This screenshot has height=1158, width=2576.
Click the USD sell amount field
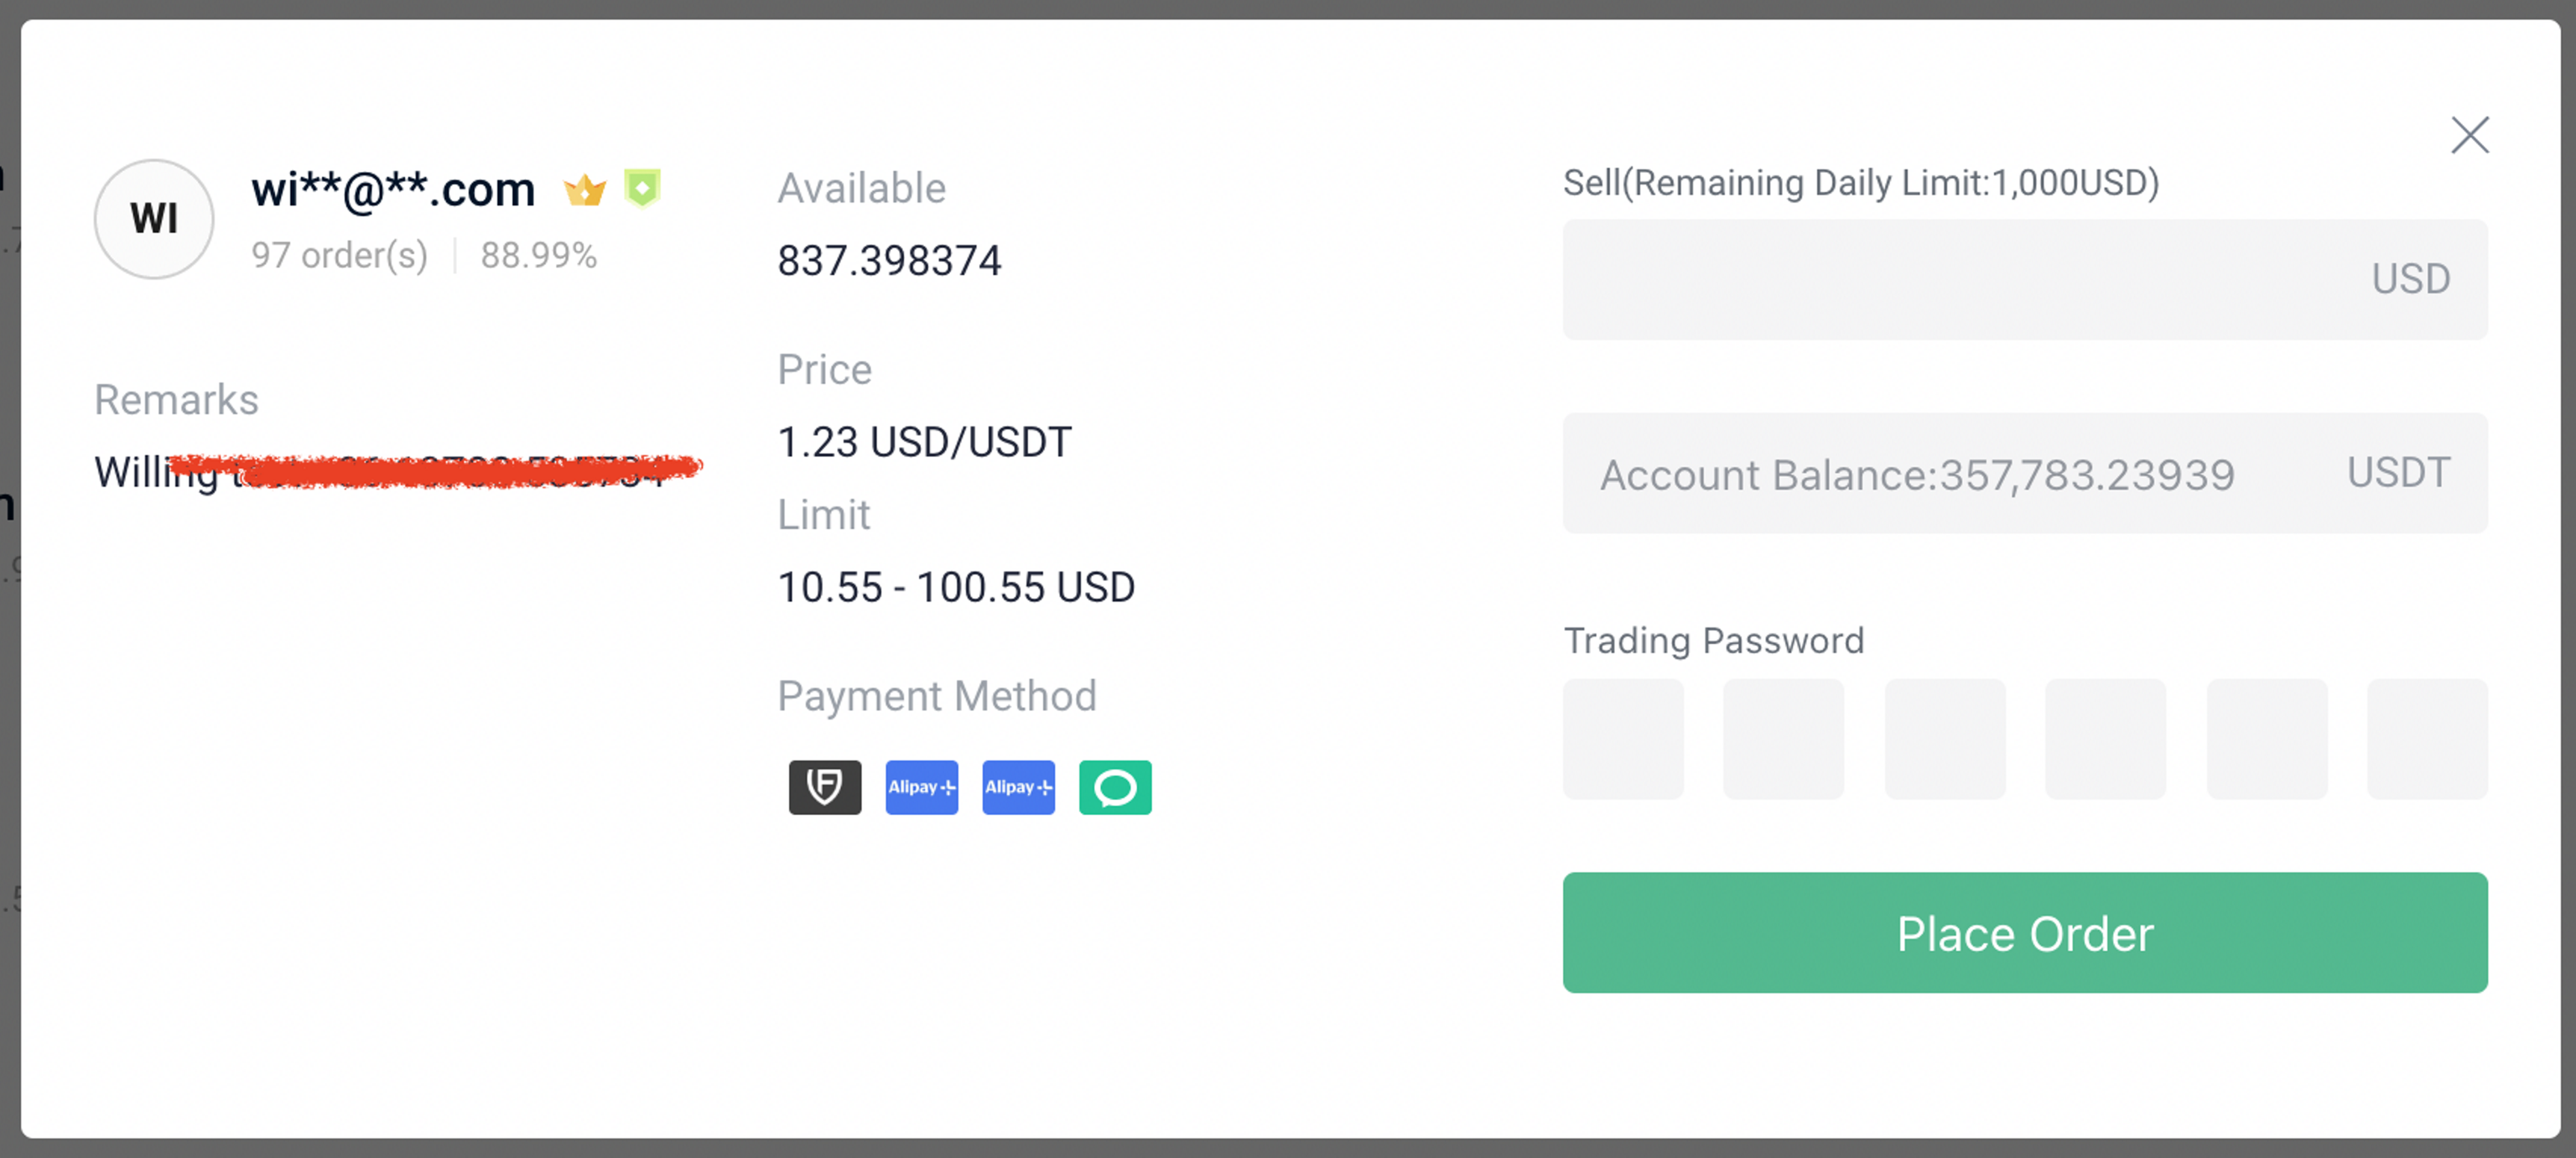(x=2025, y=279)
